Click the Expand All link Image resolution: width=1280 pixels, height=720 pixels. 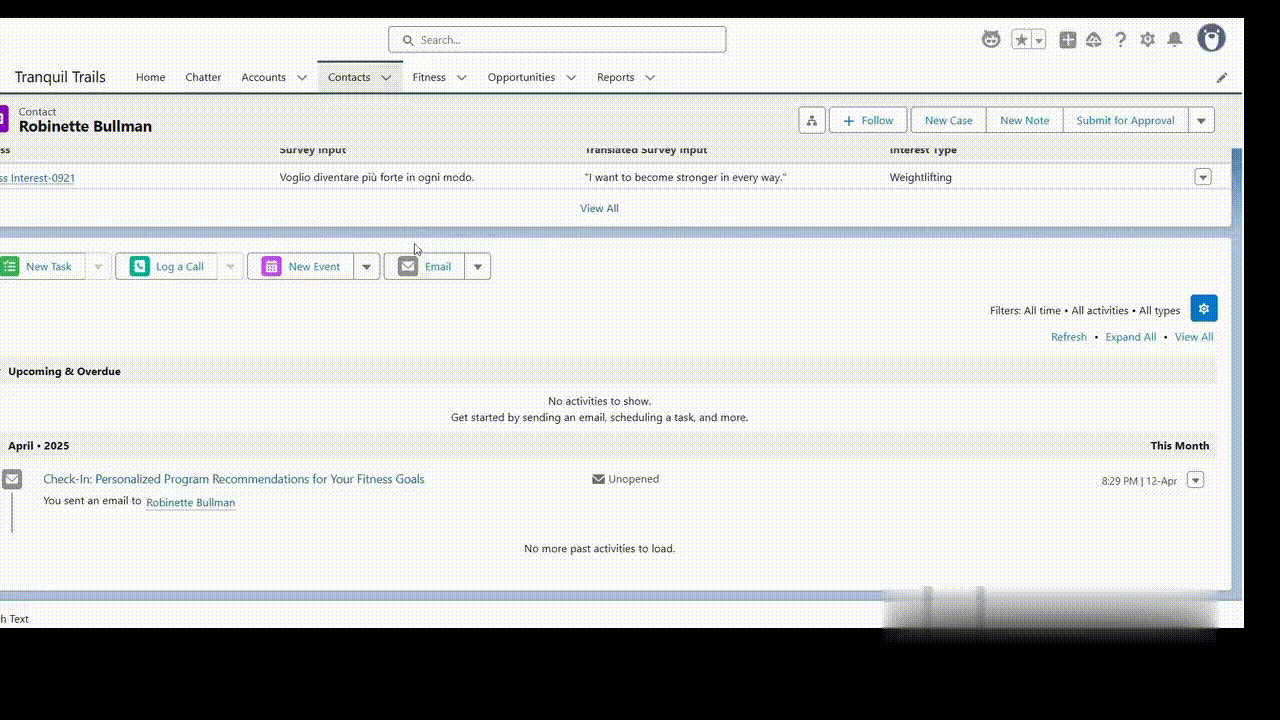[1130, 337]
